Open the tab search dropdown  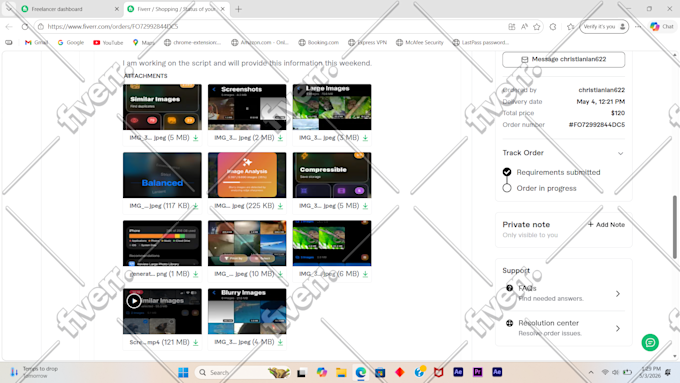click(8, 9)
